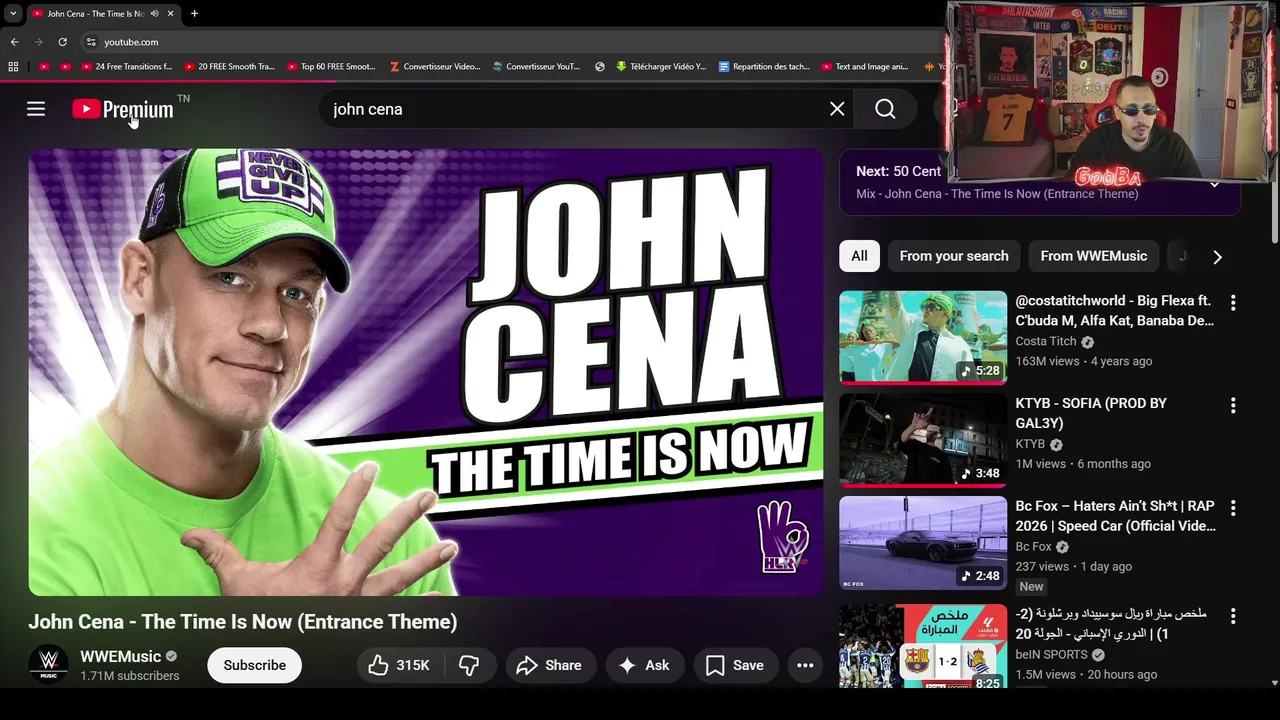Open the Convertisseur Video bookmark

(x=435, y=67)
